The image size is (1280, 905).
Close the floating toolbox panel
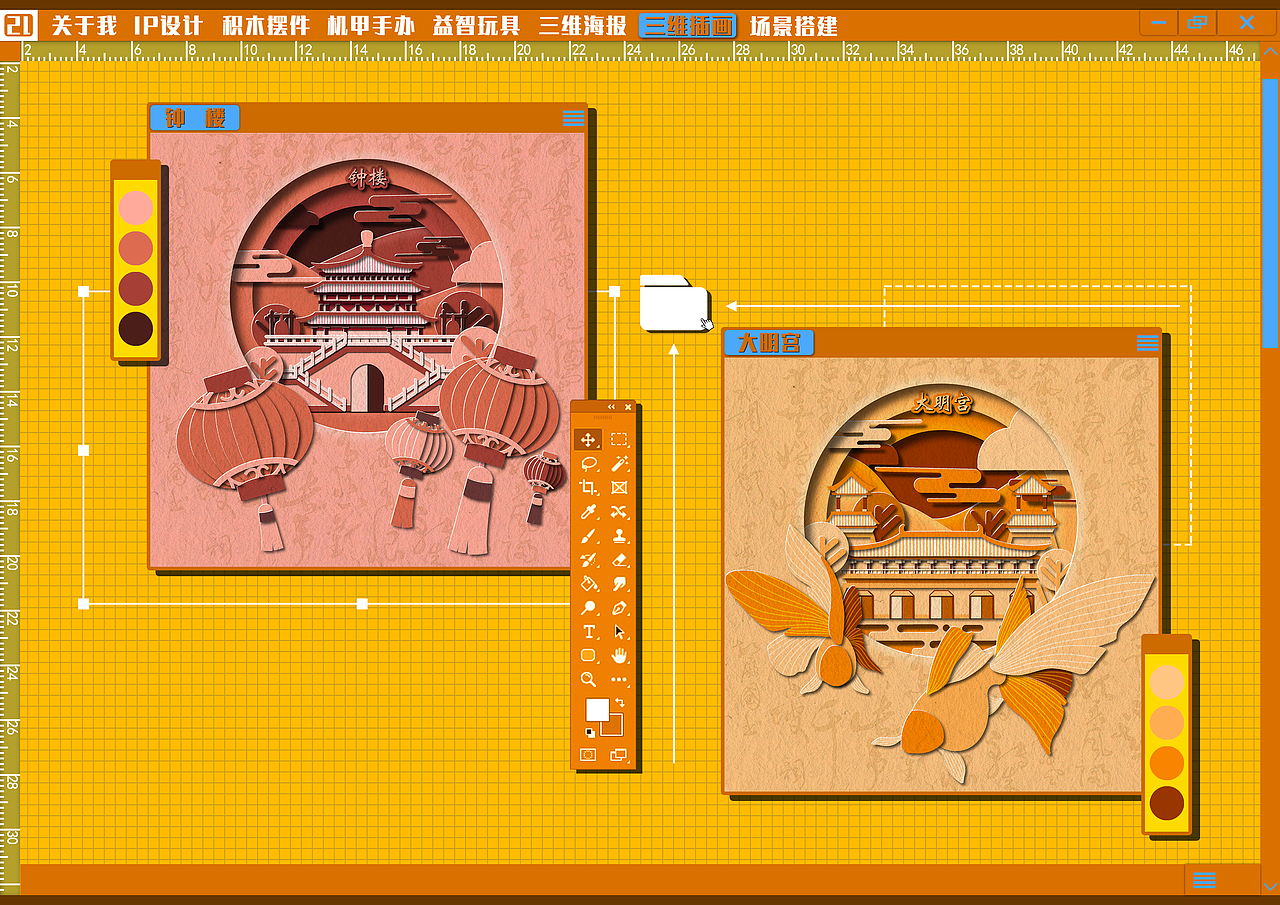[628, 407]
